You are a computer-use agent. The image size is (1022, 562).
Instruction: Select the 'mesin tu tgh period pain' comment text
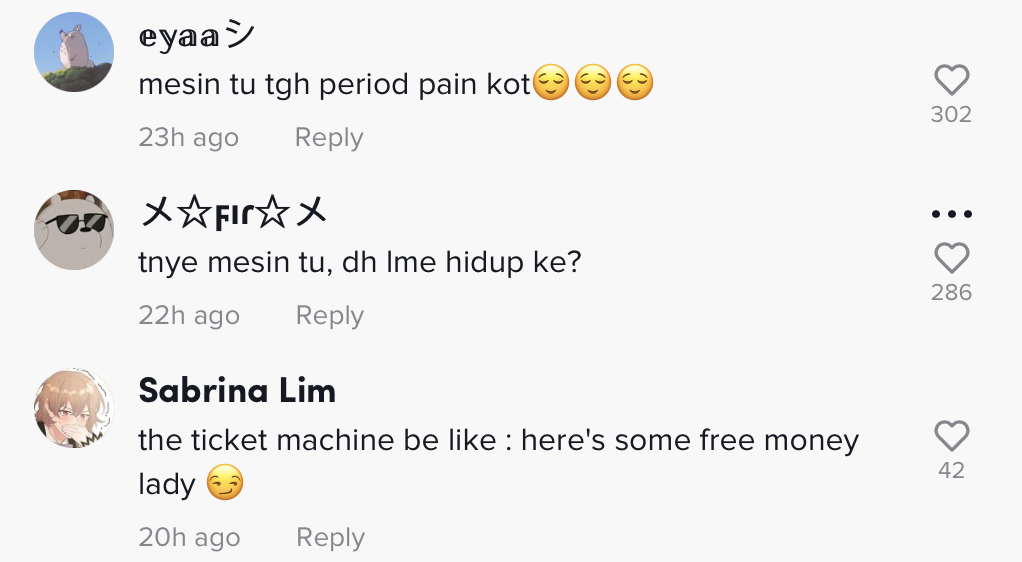(x=334, y=85)
